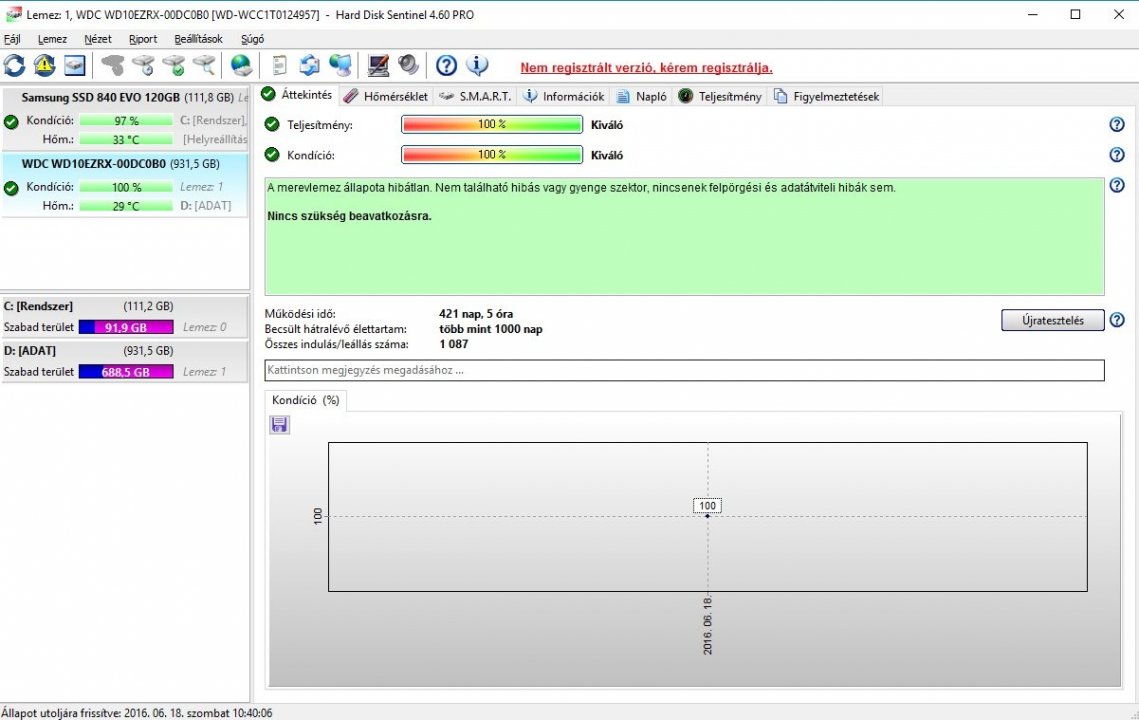The height and width of the screenshot is (720, 1139).
Task: Select the Kondíció (%) graph tab
Action: pyautogui.click(x=306, y=400)
